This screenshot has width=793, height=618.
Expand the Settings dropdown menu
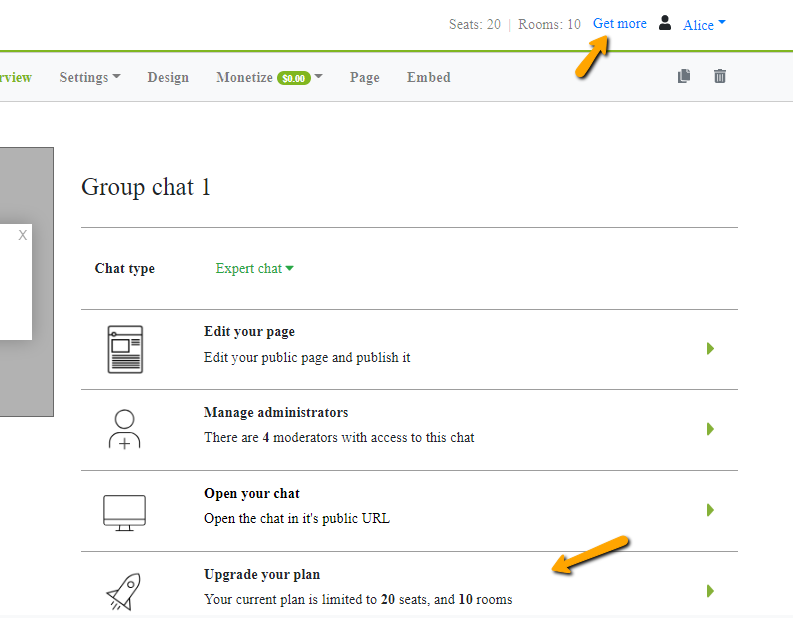(x=90, y=77)
